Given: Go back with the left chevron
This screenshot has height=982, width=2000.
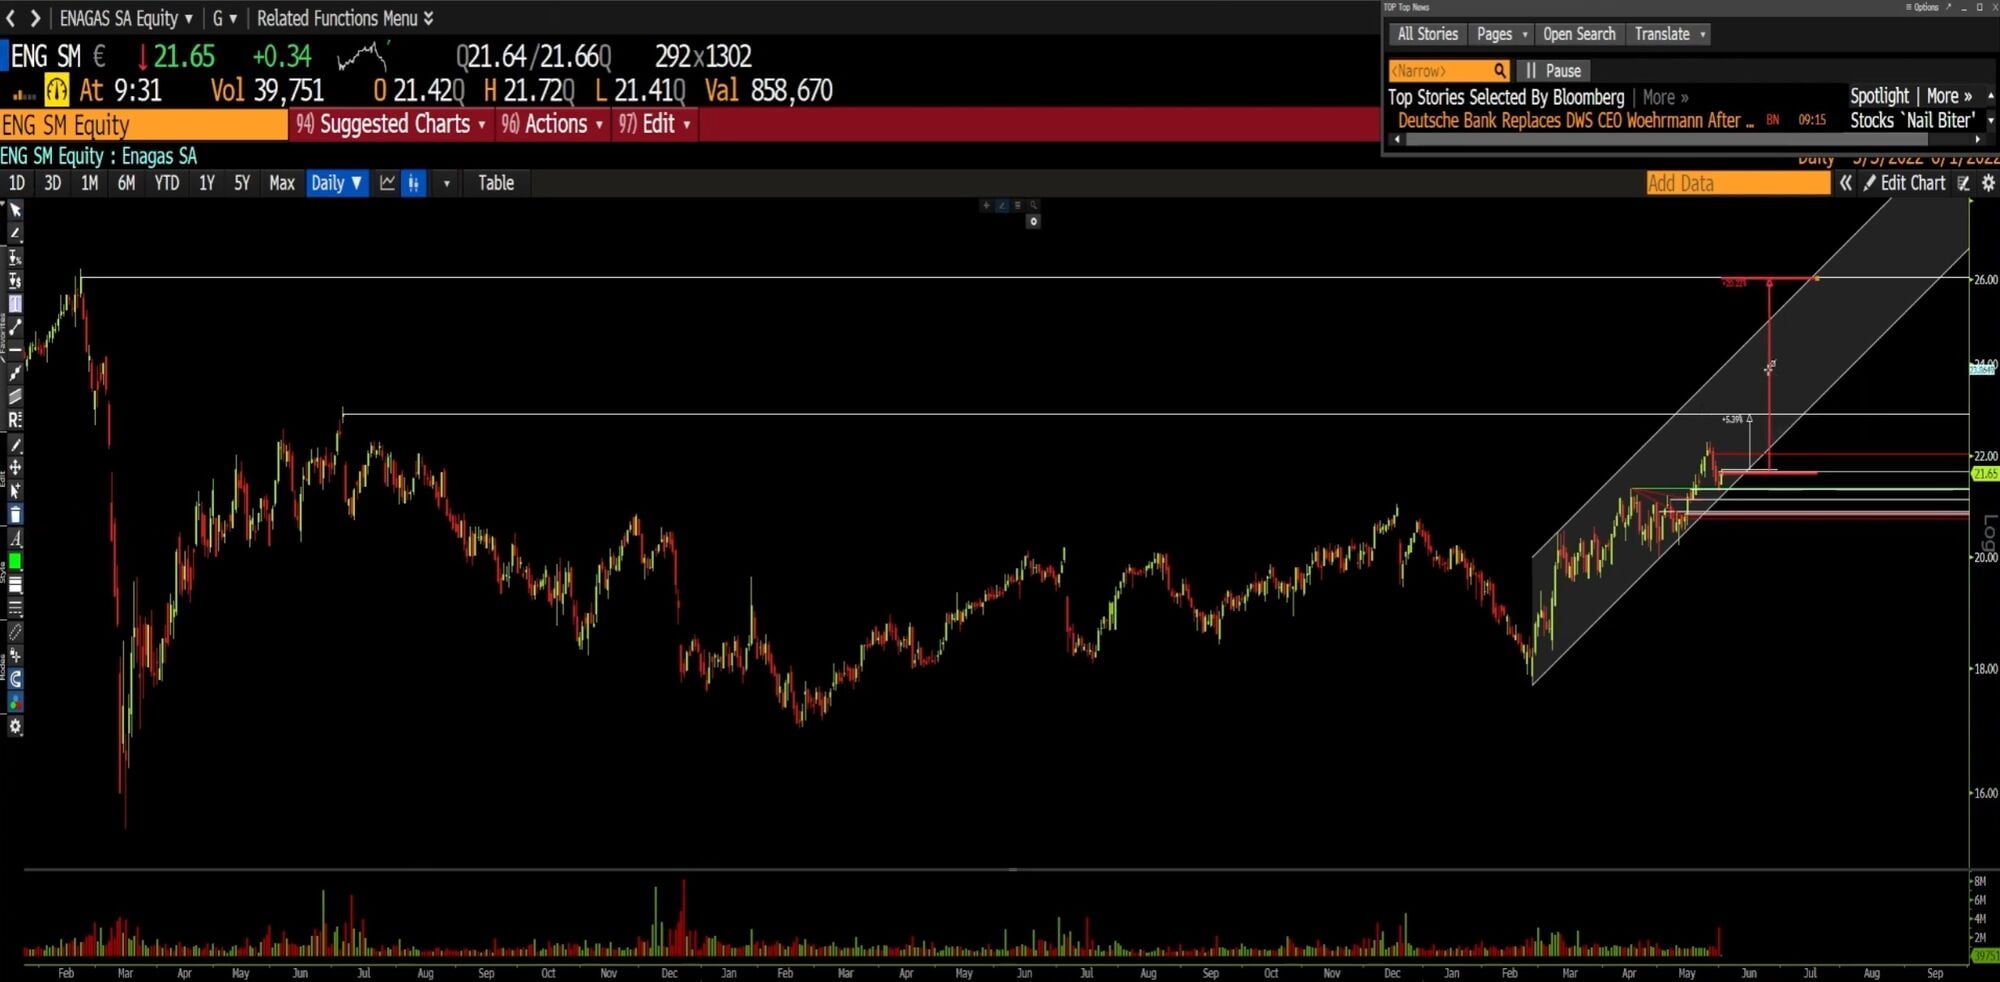Looking at the screenshot, I should pos(11,18).
